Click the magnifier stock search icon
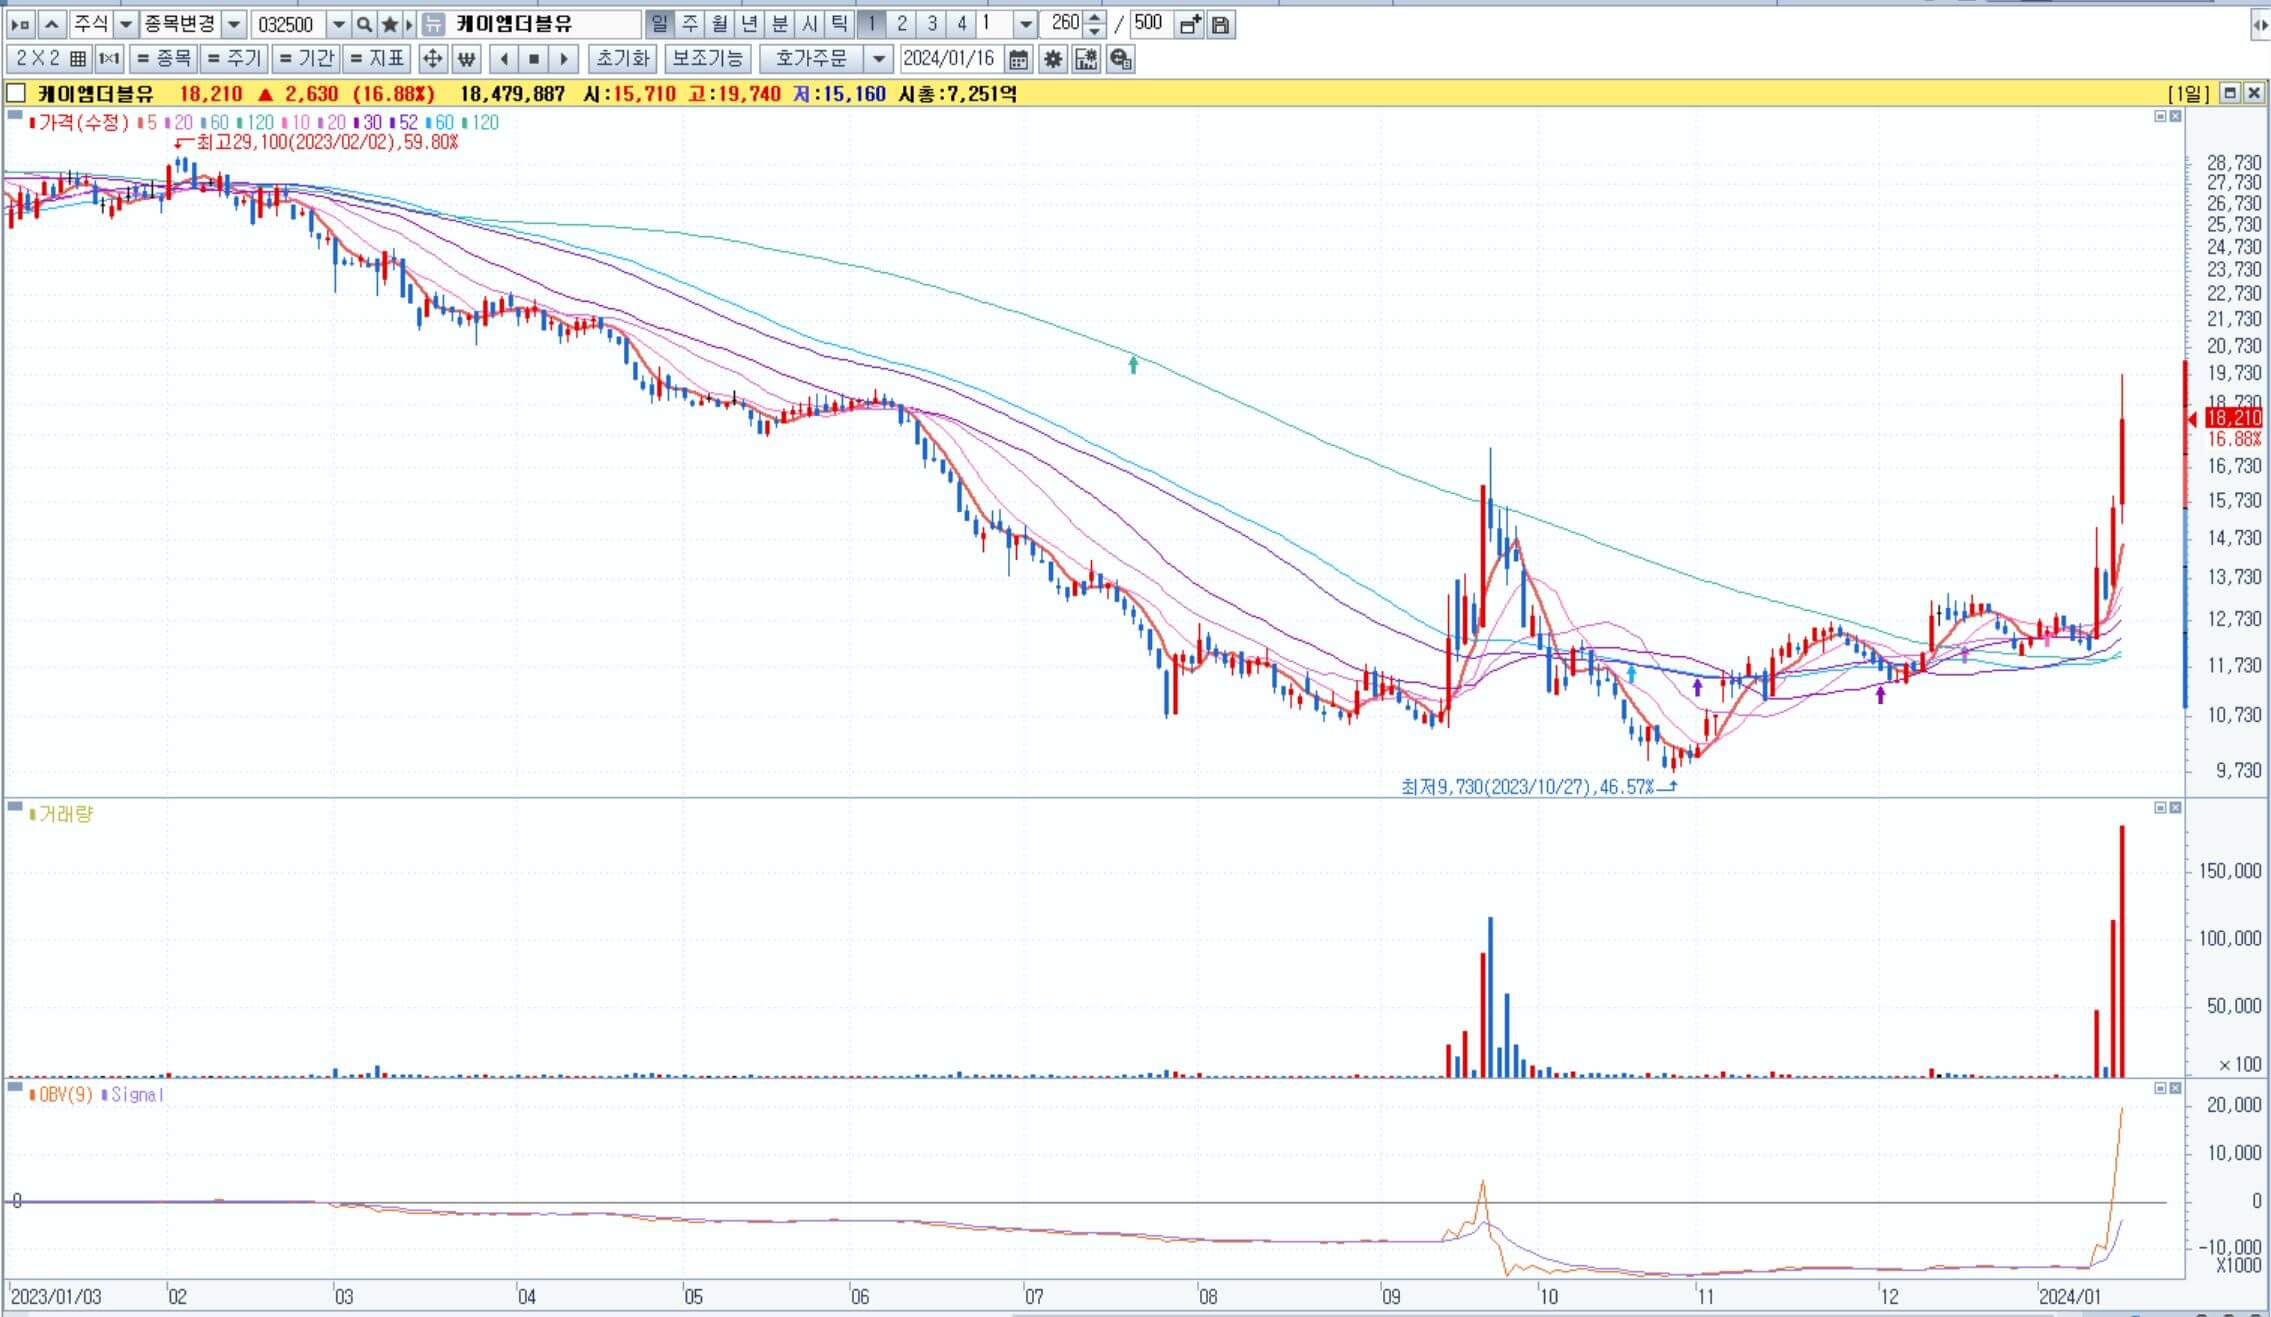Screen dimensions: 2271x1317 (365, 24)
